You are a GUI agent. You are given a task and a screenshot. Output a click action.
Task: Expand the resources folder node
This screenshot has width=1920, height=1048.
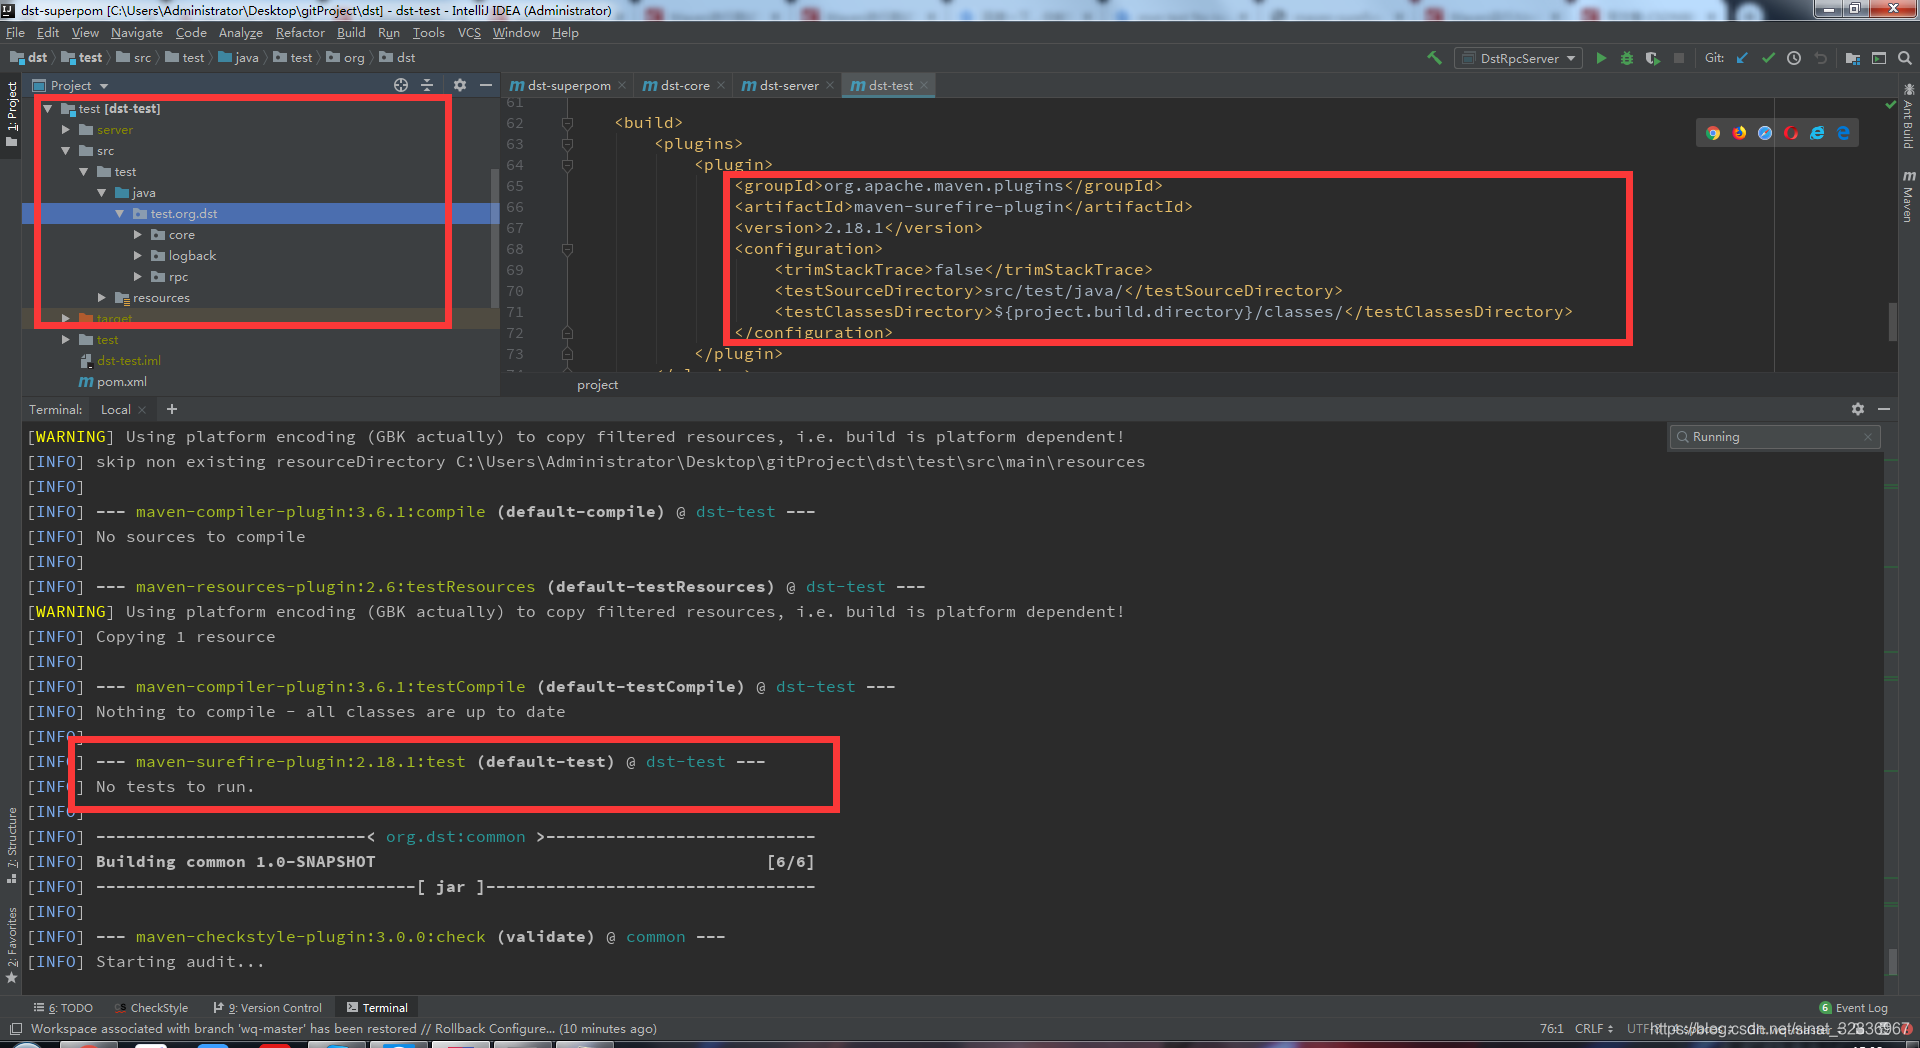(101, 298)
